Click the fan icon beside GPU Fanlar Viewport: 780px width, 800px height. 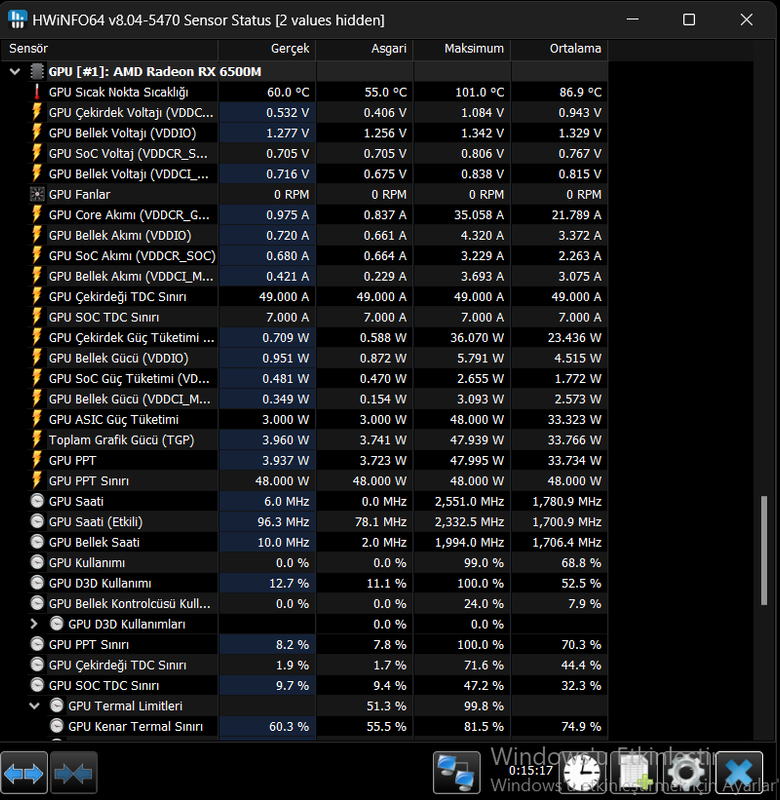pyautogui.click(x=37, y=194)
